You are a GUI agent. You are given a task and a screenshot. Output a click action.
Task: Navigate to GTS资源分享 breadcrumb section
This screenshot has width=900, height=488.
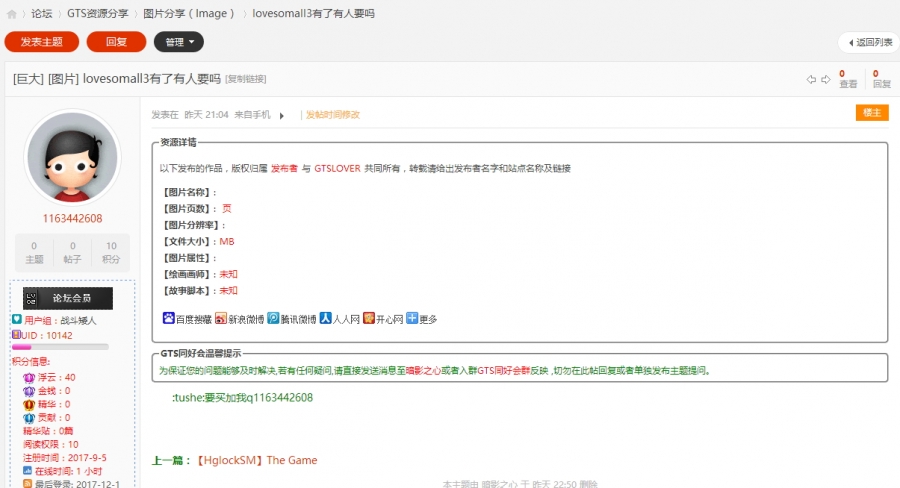97,14
